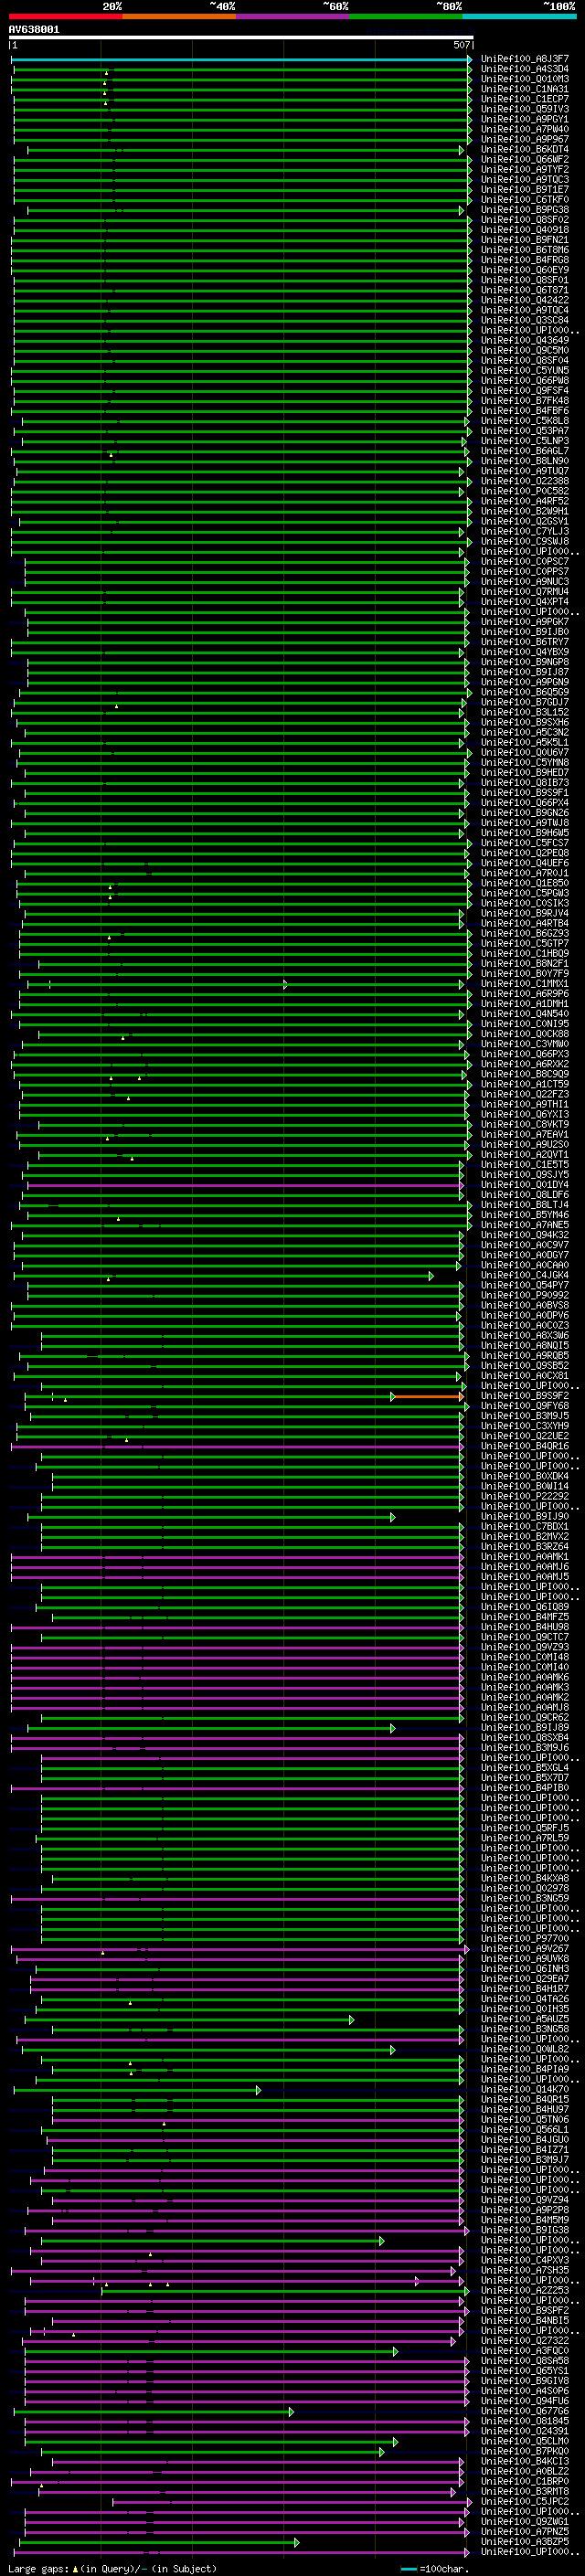
Task: Click hit label UniRef100_A8X3W6
Action: [x=524, y=1335]
